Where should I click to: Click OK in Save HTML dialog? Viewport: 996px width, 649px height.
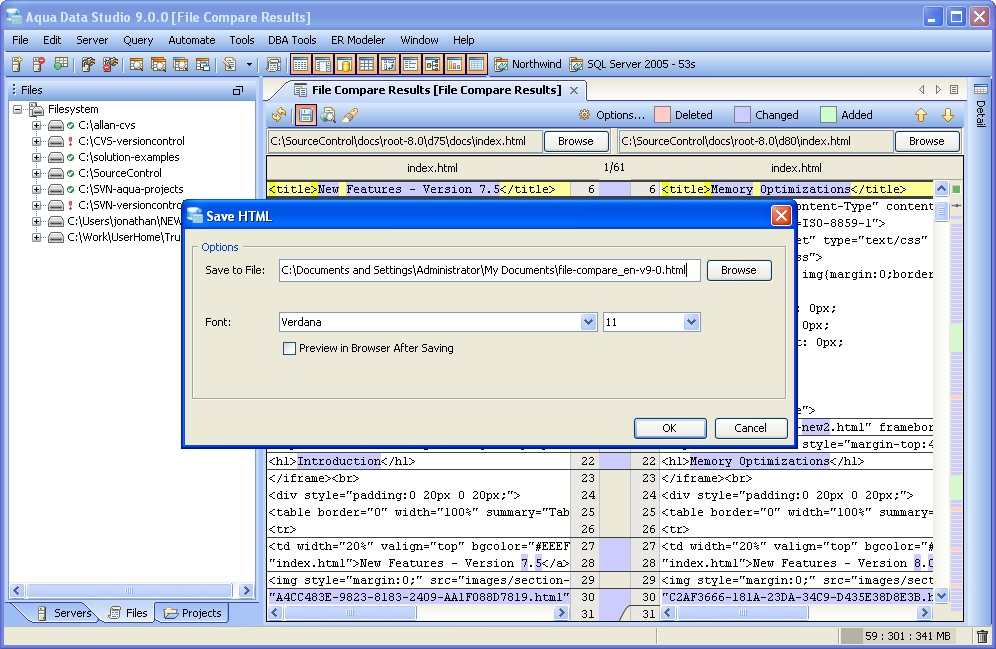(x=670, y=428)
